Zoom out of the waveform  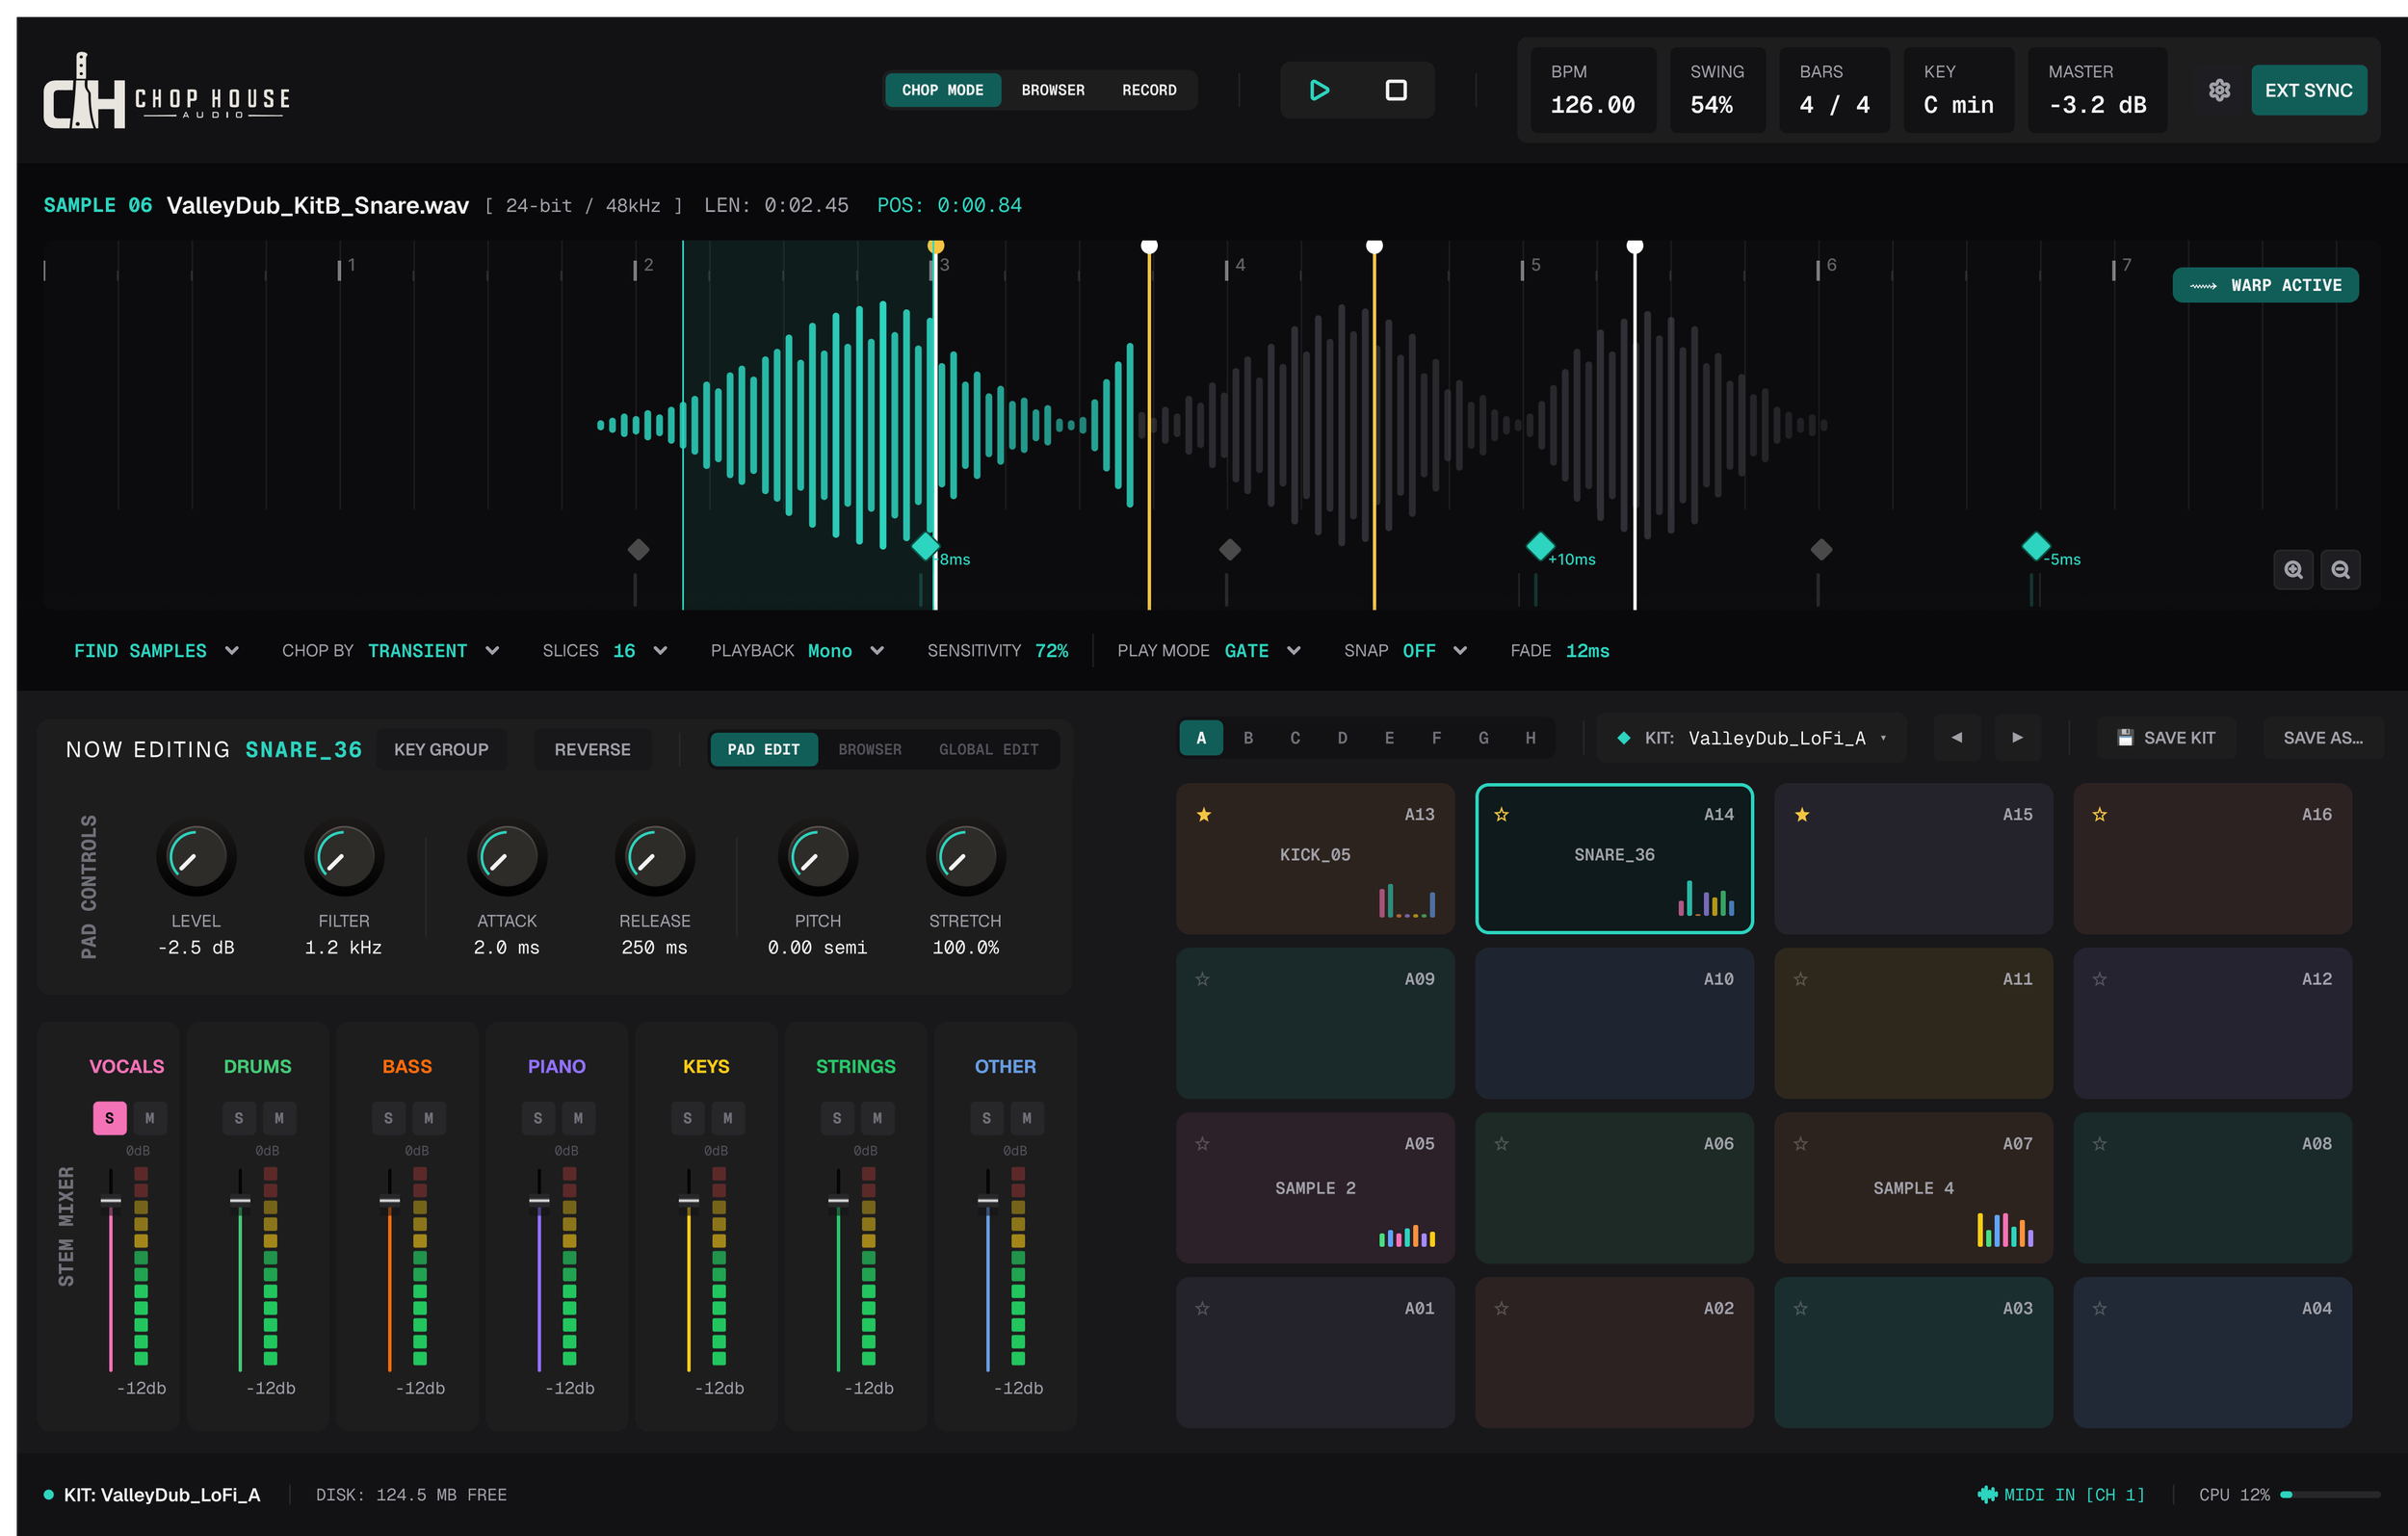(x=2340, y=569)
